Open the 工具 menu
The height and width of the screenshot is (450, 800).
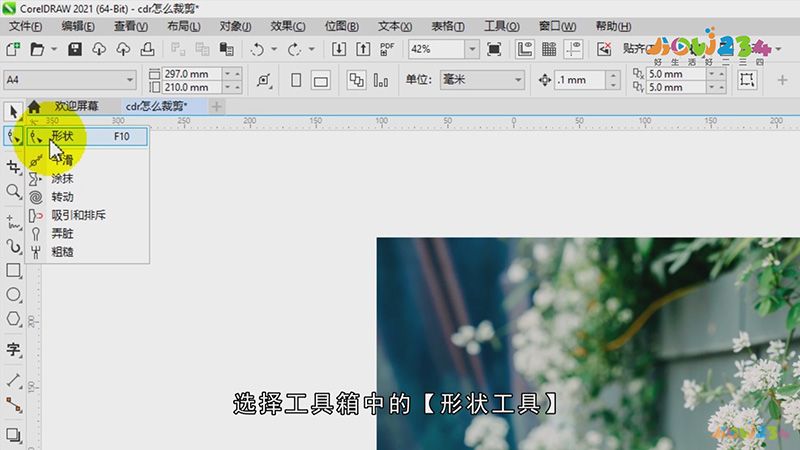pos(502,26)
